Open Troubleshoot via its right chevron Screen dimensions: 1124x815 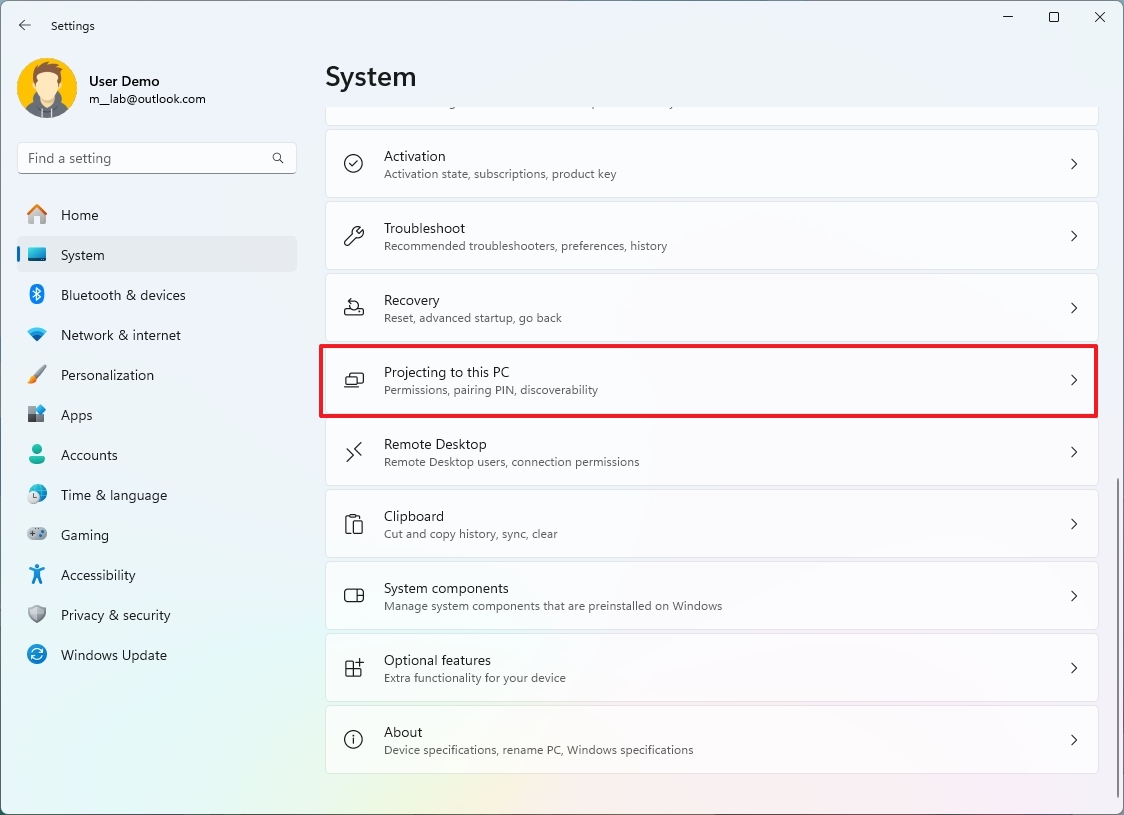click(x=1074, y=236)
